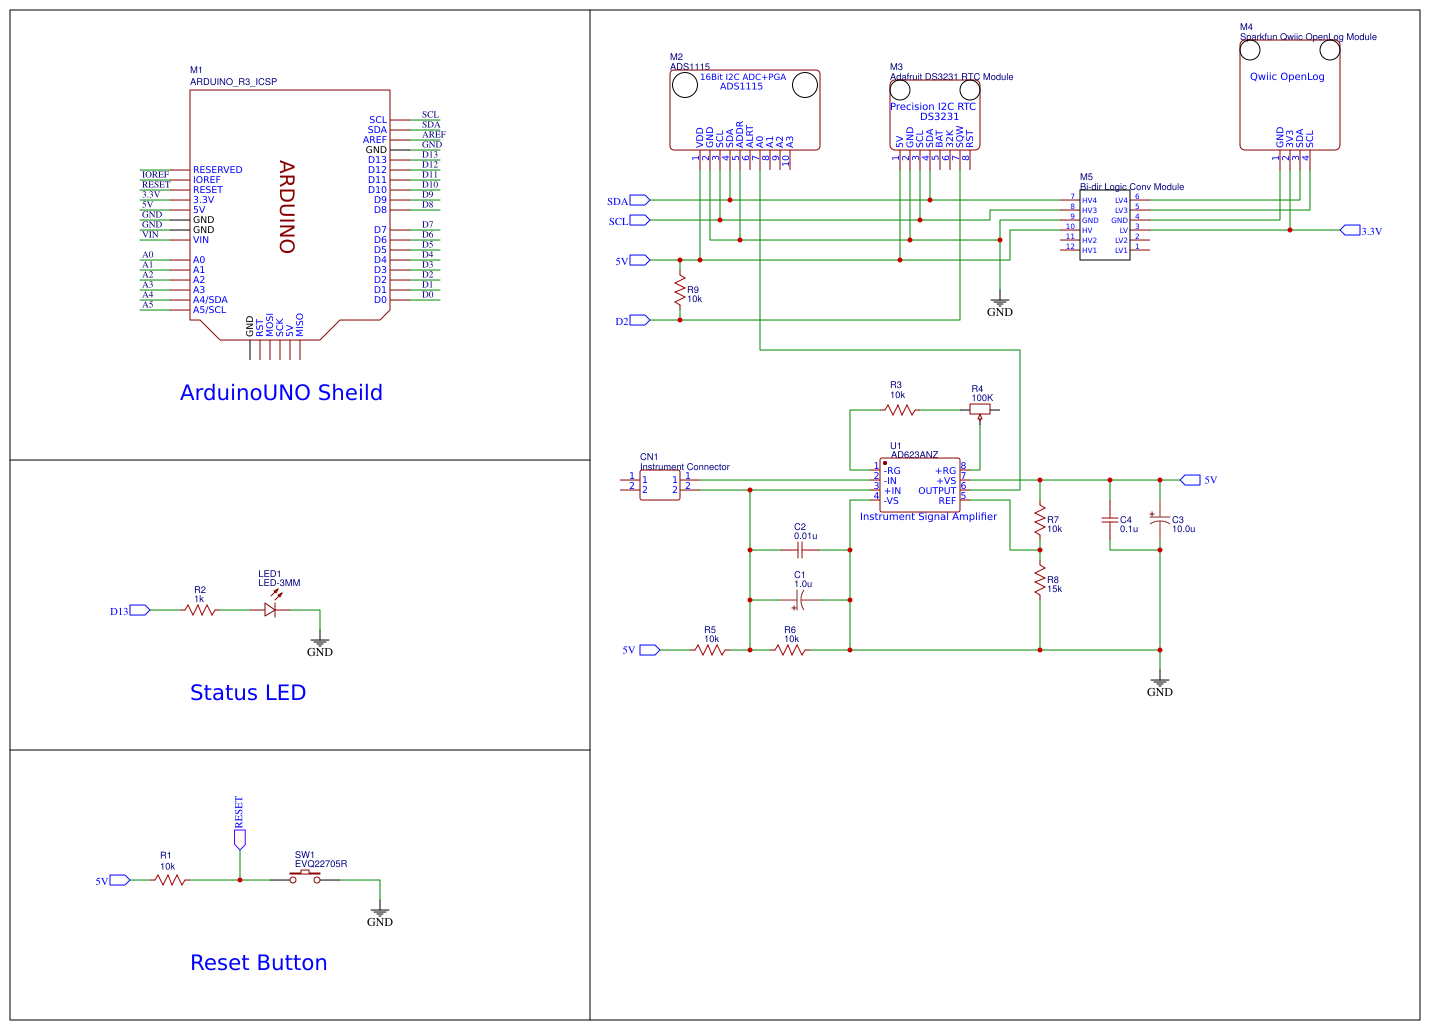Screen dimensions: 1430x1030
Task: Select the R4 100K potentiometer symbol
Action: coord(979,410)
